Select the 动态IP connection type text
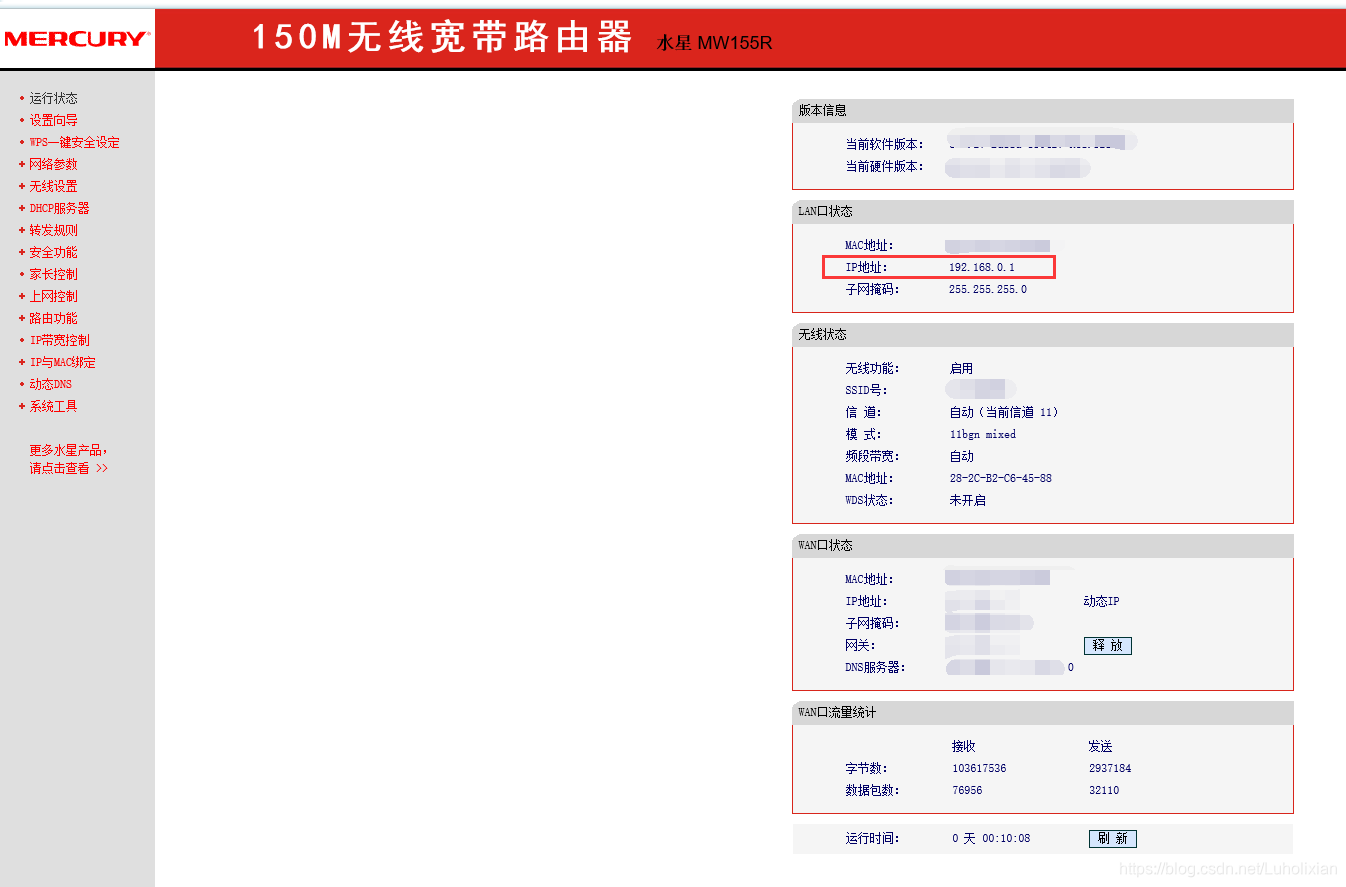 click(1102, 601)
